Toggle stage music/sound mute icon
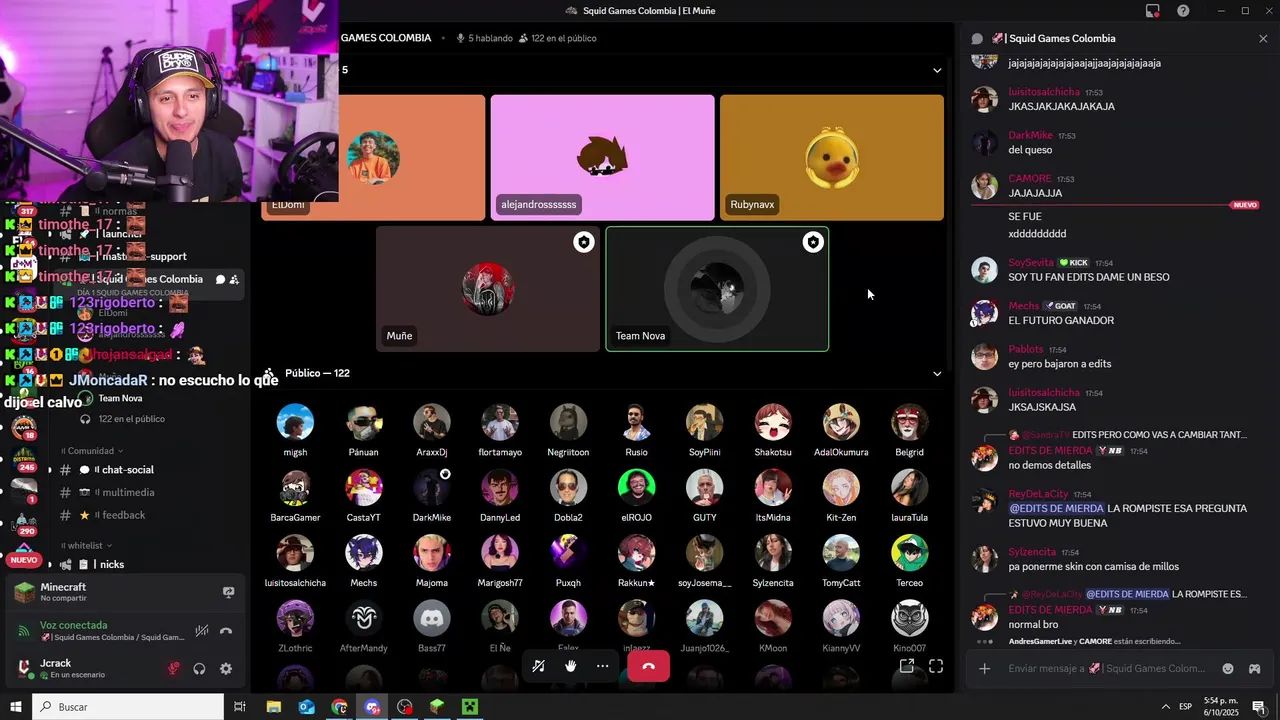 (538, 666)
